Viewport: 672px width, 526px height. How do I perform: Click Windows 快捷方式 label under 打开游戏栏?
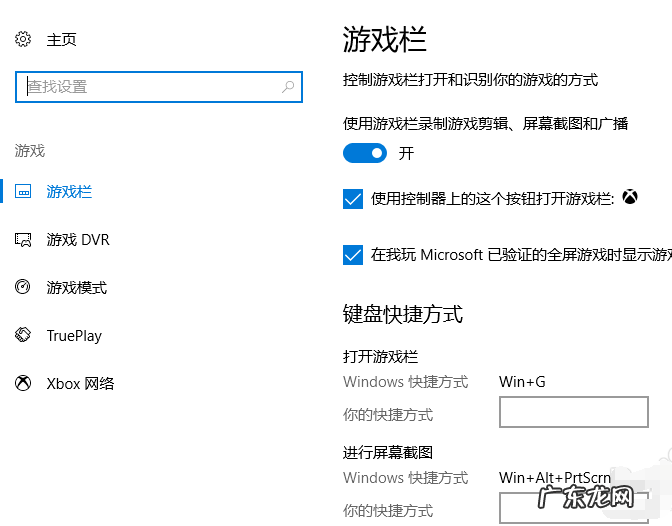coord(405,382)
